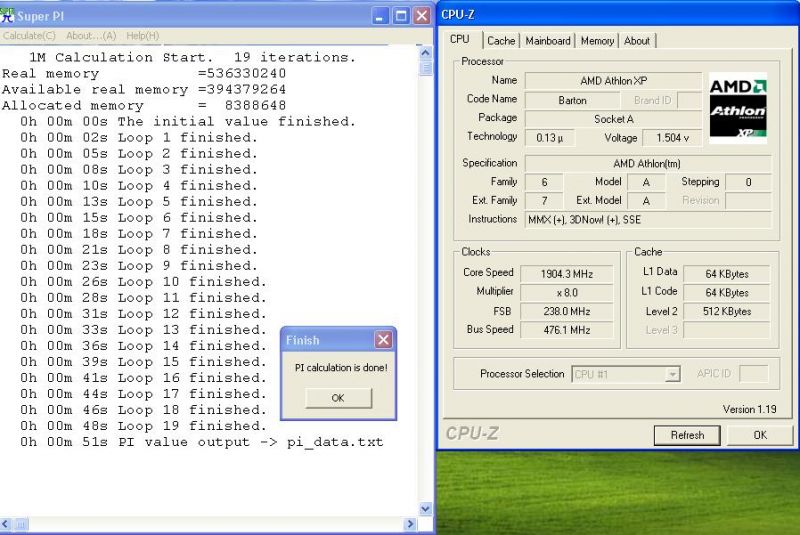Click the Refresh button in CPU-Z

pyautogui.click(x=687, y=435)
